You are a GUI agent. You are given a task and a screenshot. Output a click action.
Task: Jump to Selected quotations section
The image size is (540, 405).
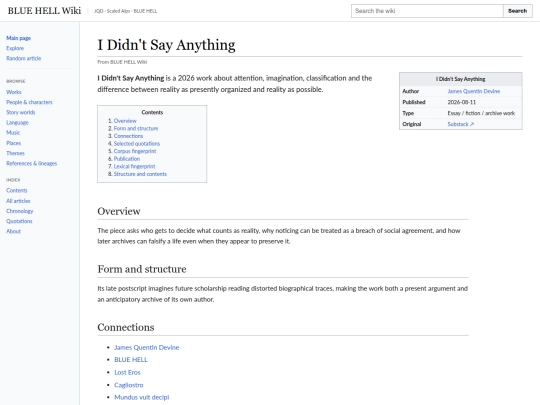click(137, 144)
